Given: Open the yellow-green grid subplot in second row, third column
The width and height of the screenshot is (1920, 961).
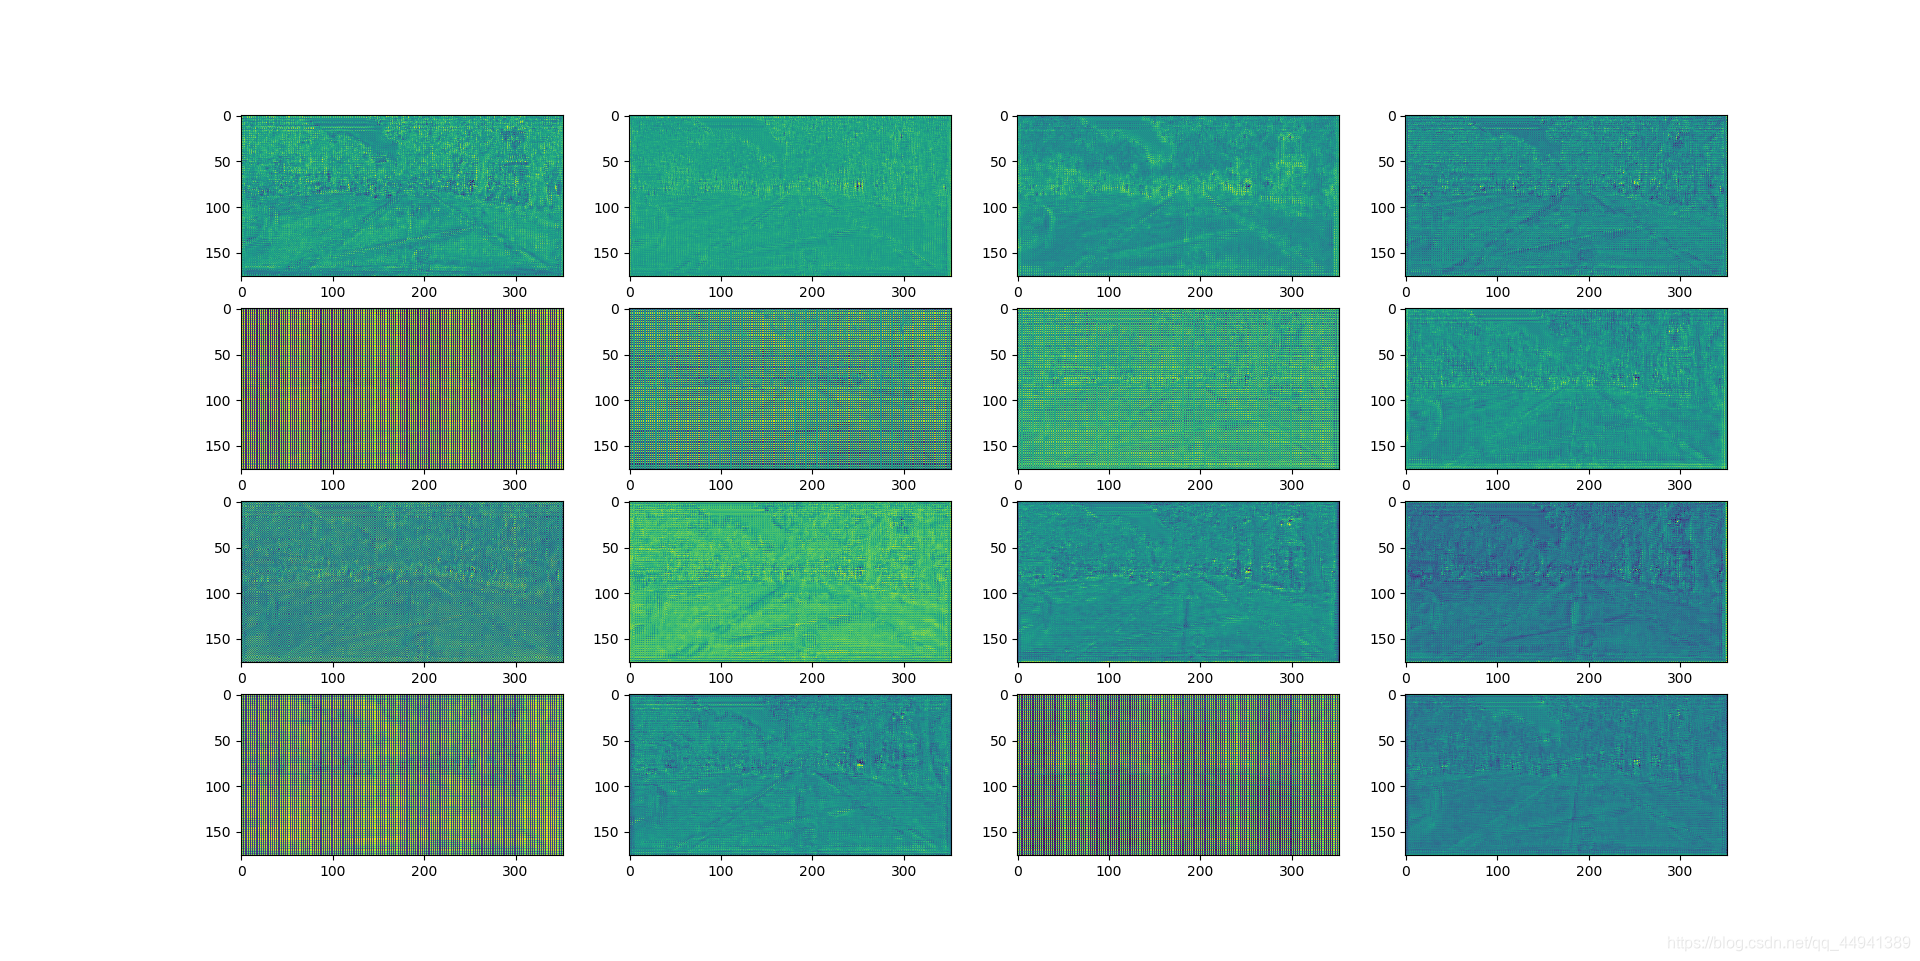Looking at the screenshot, I should point(1178,389).
